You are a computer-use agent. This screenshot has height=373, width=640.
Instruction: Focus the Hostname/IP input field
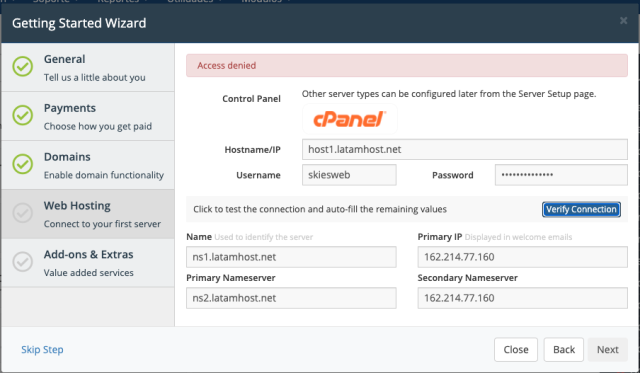tap(464, 149)
